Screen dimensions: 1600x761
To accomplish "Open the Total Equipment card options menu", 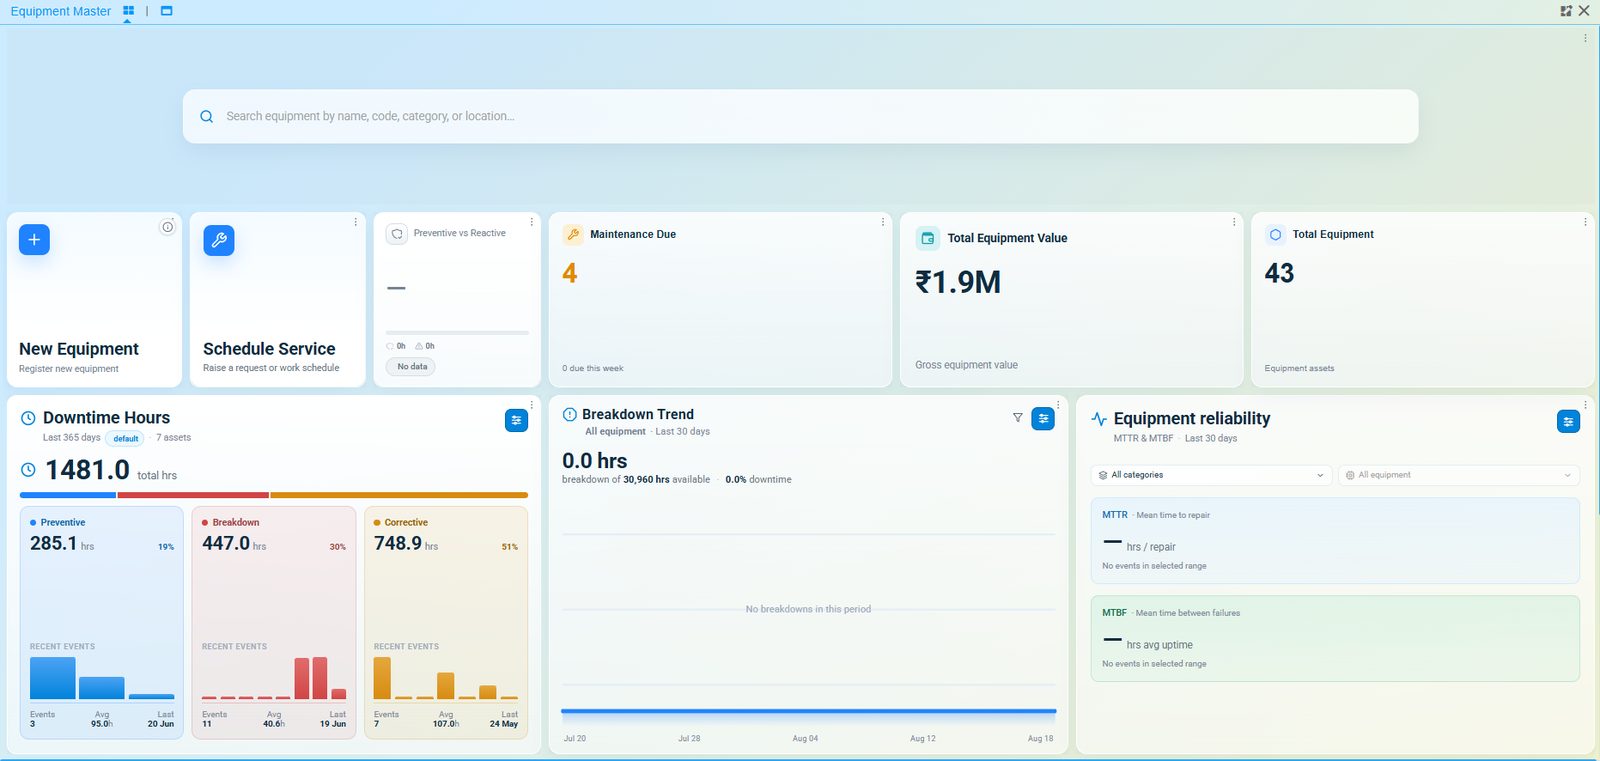I will pos(1585,222).
